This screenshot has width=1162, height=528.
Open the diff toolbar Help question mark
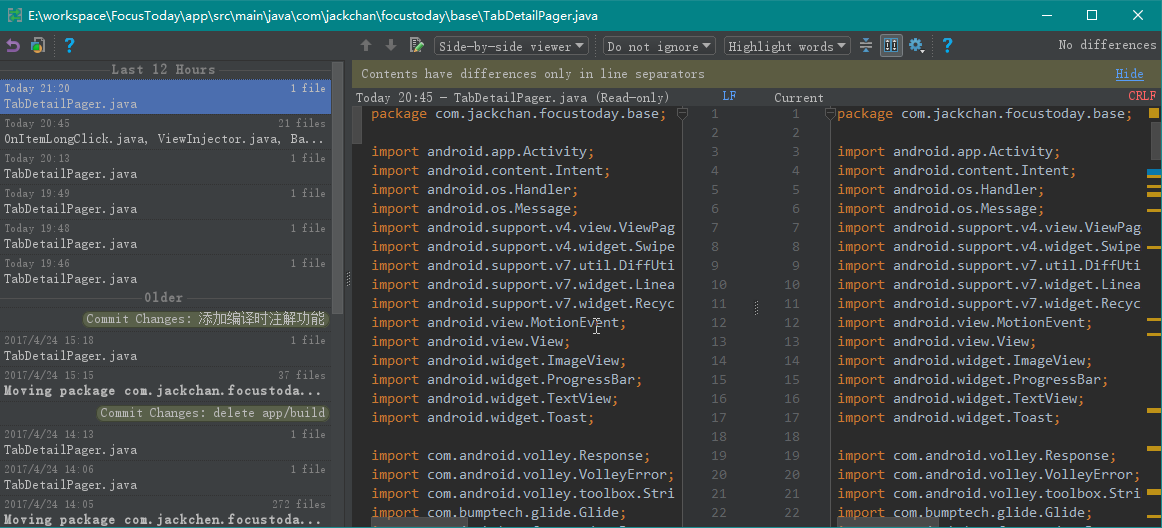tap(947, 46)
